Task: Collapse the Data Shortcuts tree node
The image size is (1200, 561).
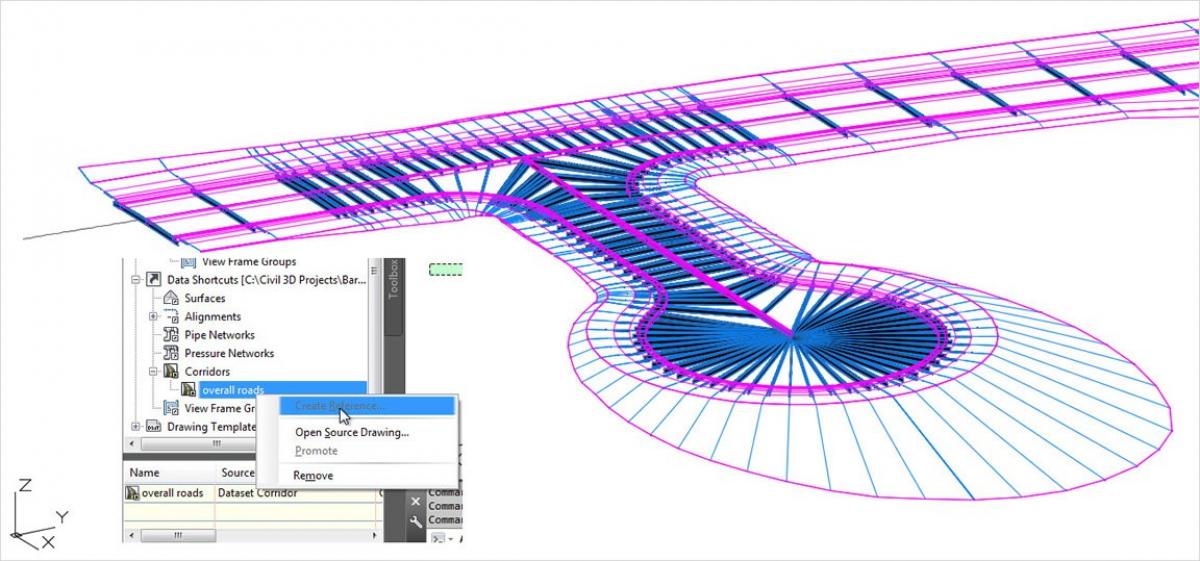Action: (136, 280)
